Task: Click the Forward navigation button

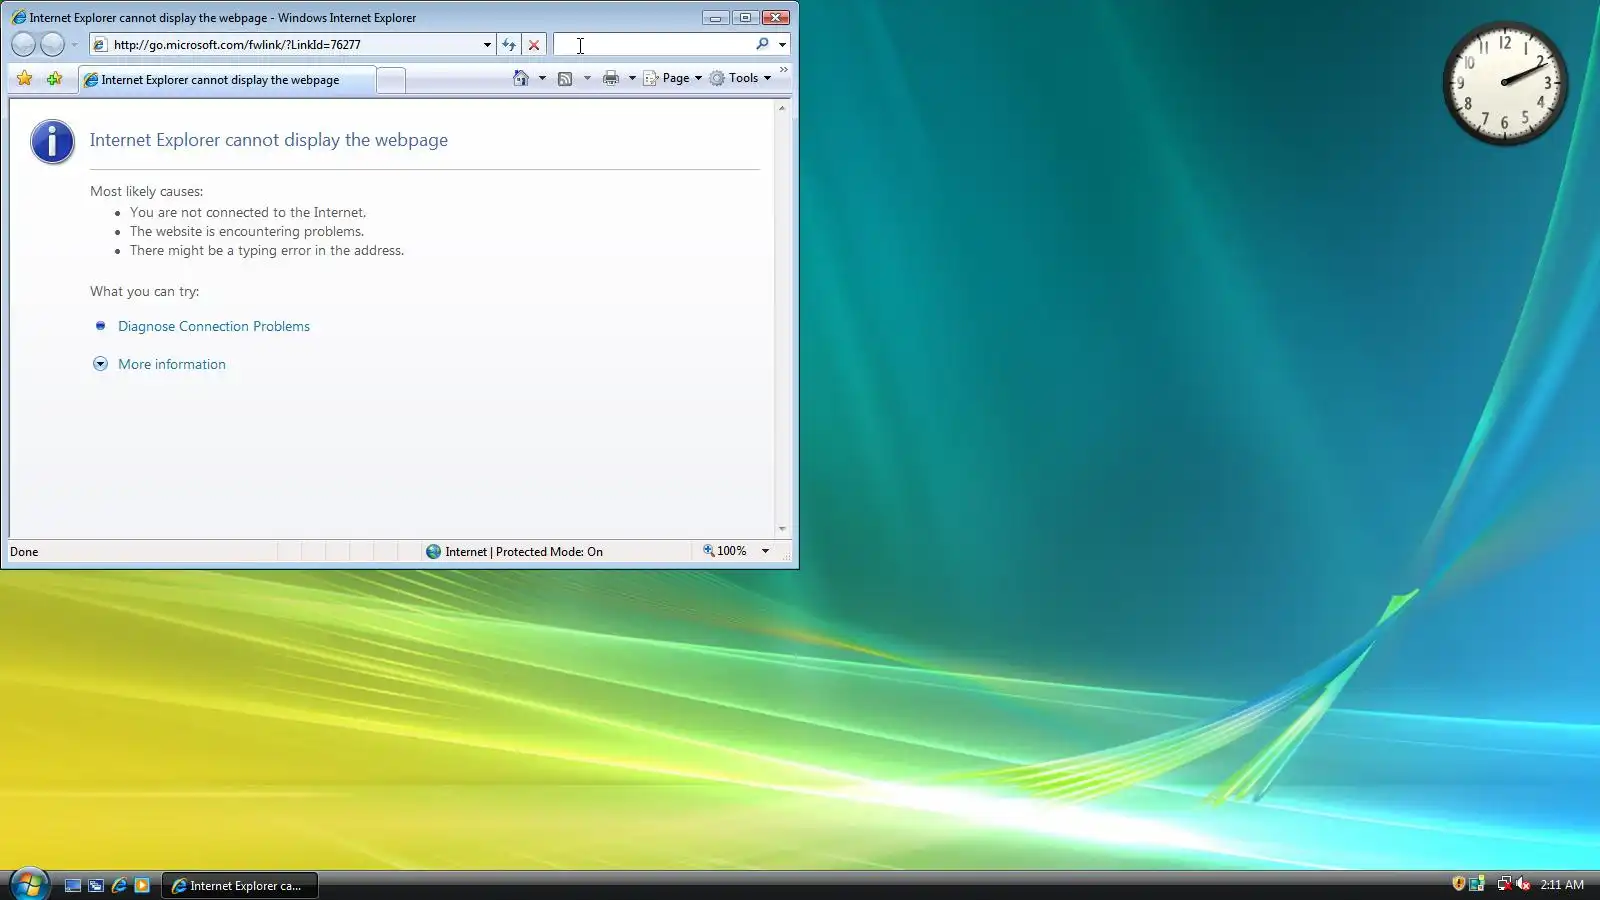Action: pos(52,44)
